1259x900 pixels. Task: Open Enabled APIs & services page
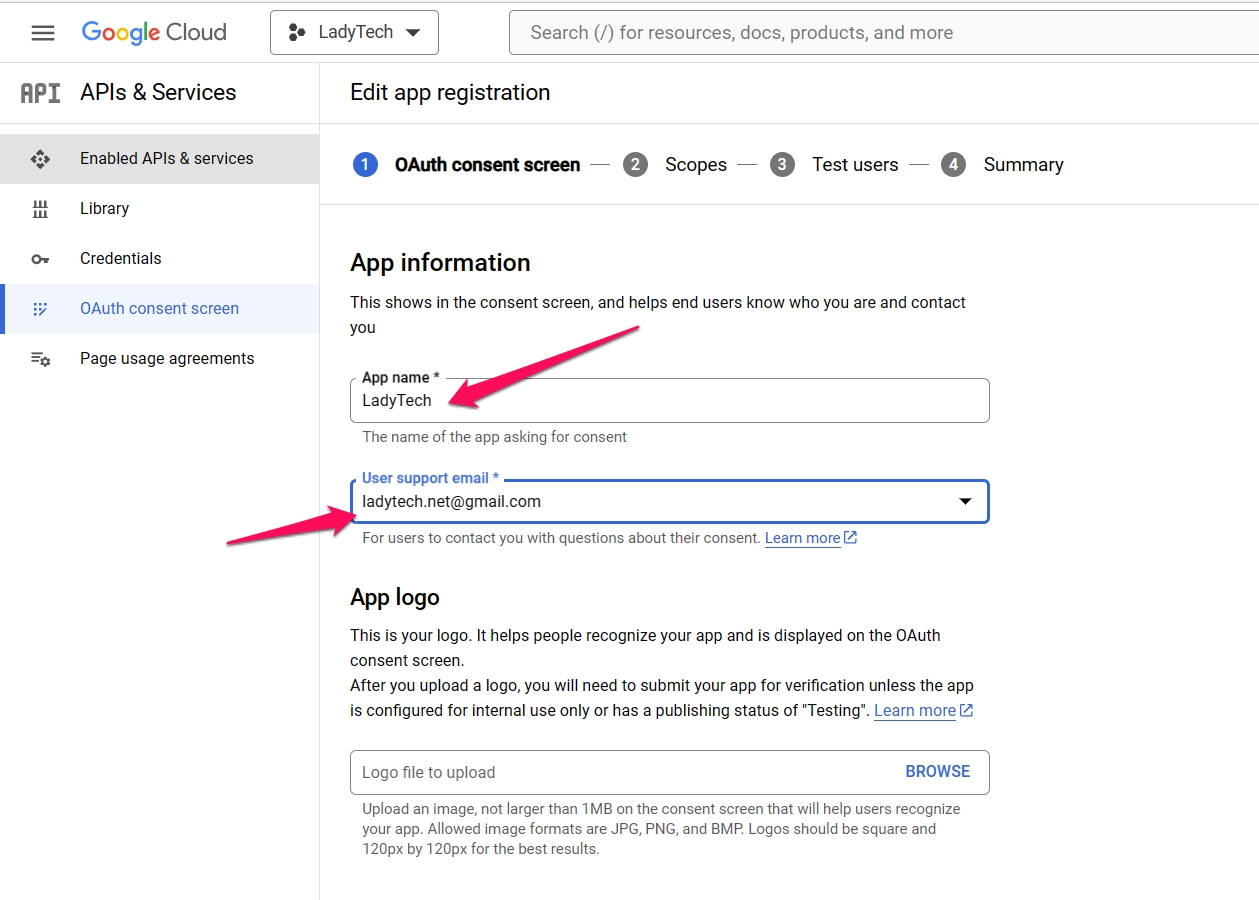coord(160,159)
